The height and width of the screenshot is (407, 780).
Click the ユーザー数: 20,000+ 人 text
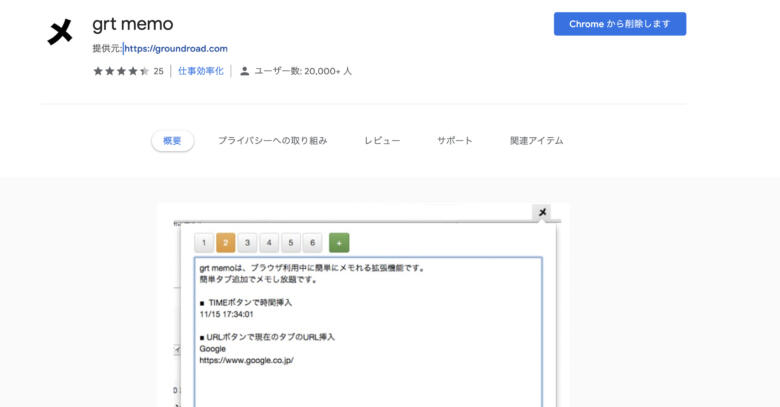point(303,71)
